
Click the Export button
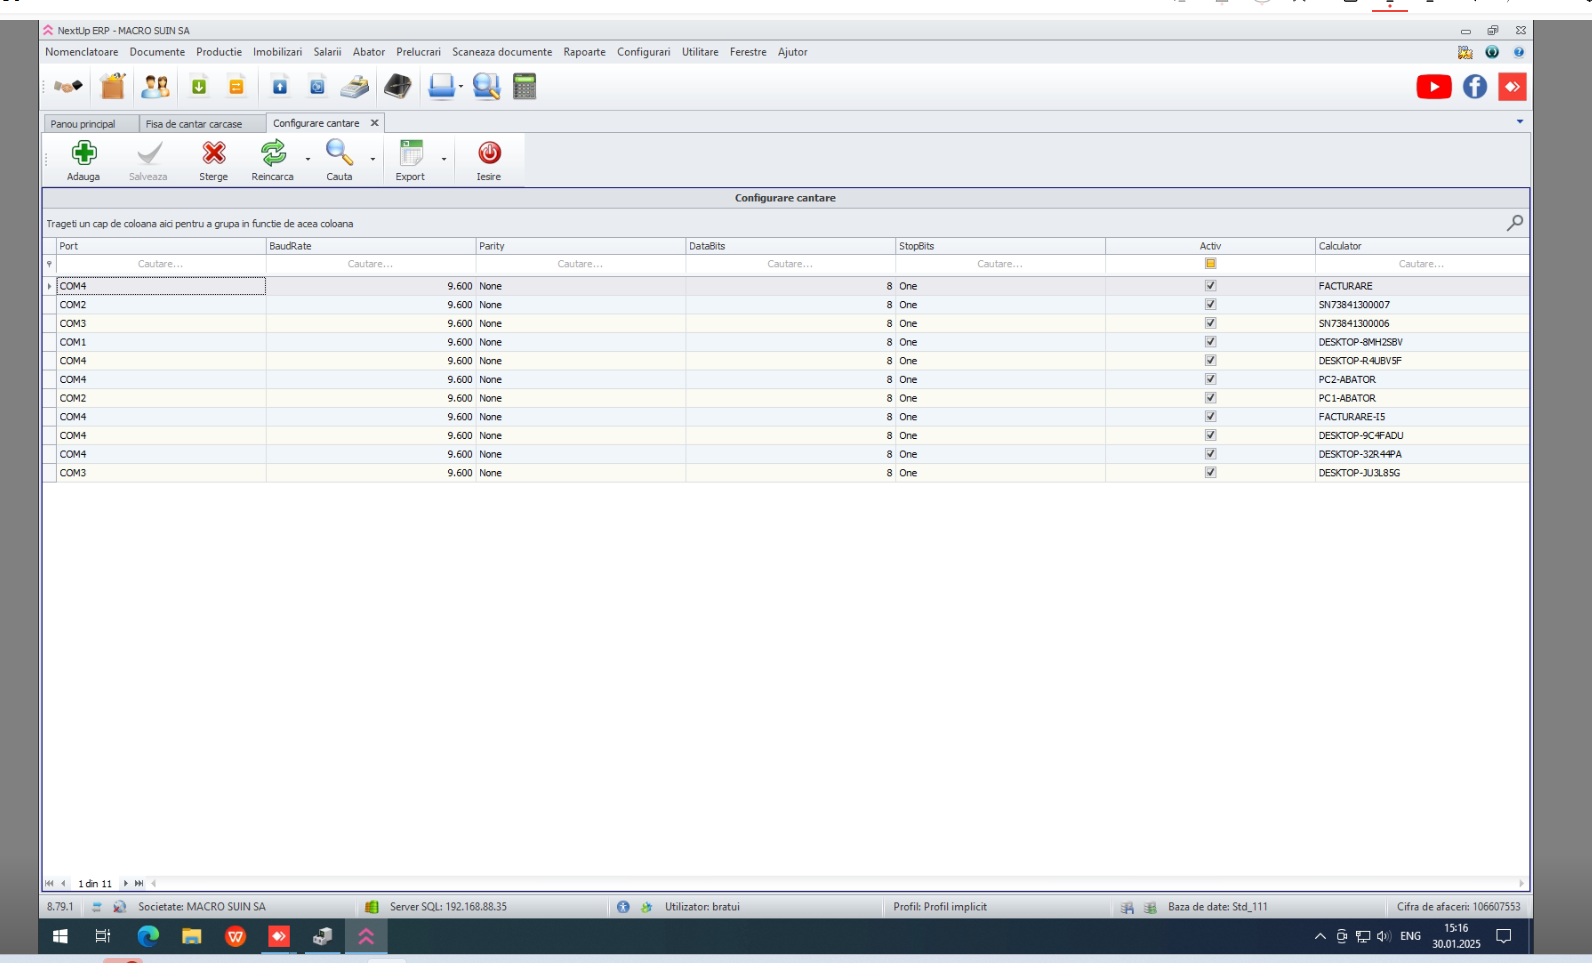(x=410, y=158)
